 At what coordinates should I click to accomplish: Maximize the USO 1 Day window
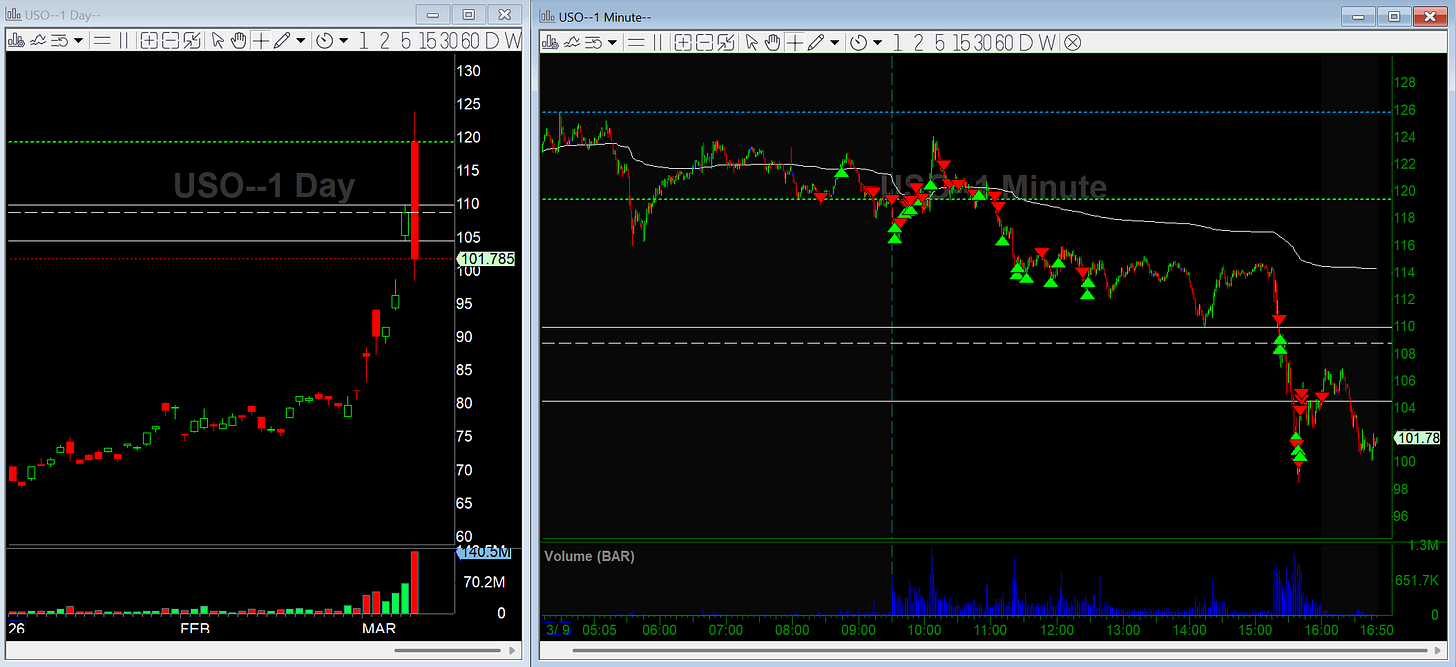[468, 15]
